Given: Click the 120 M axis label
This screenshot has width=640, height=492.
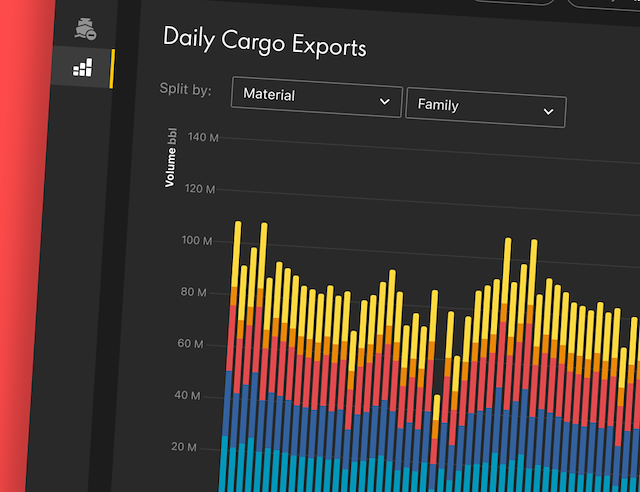Looking at the screenshot, I should [x=200, y=189].
